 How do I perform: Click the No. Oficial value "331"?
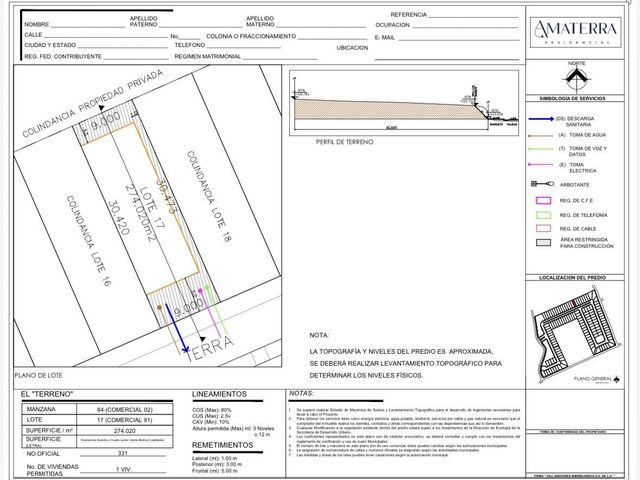(122, 453)
